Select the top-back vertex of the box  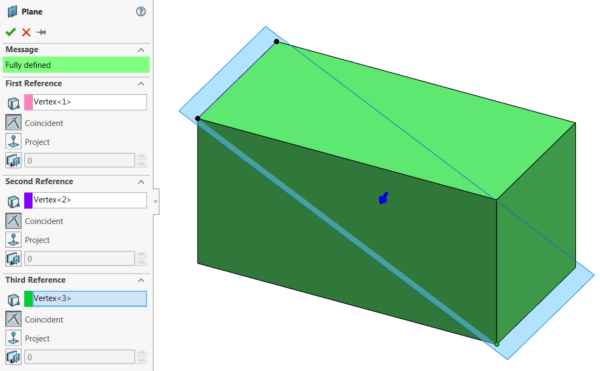point(276,41)
